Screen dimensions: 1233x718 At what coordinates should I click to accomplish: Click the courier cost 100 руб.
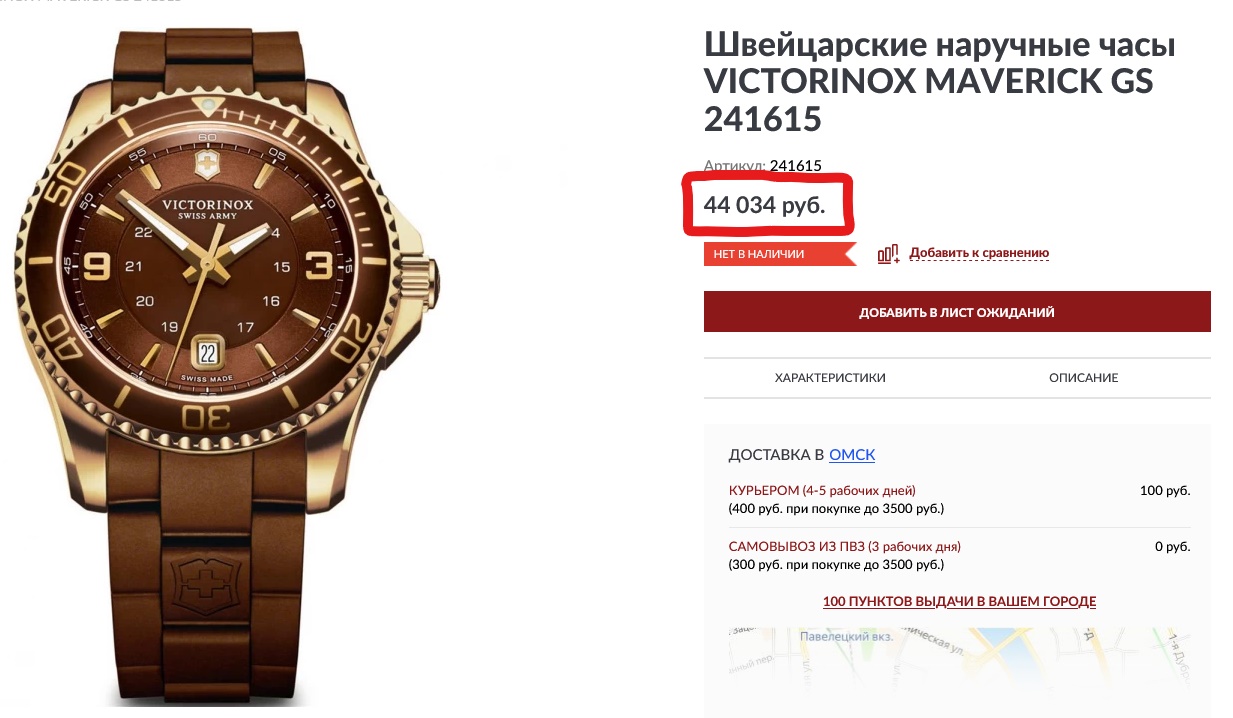click(x=1165, y=491)
